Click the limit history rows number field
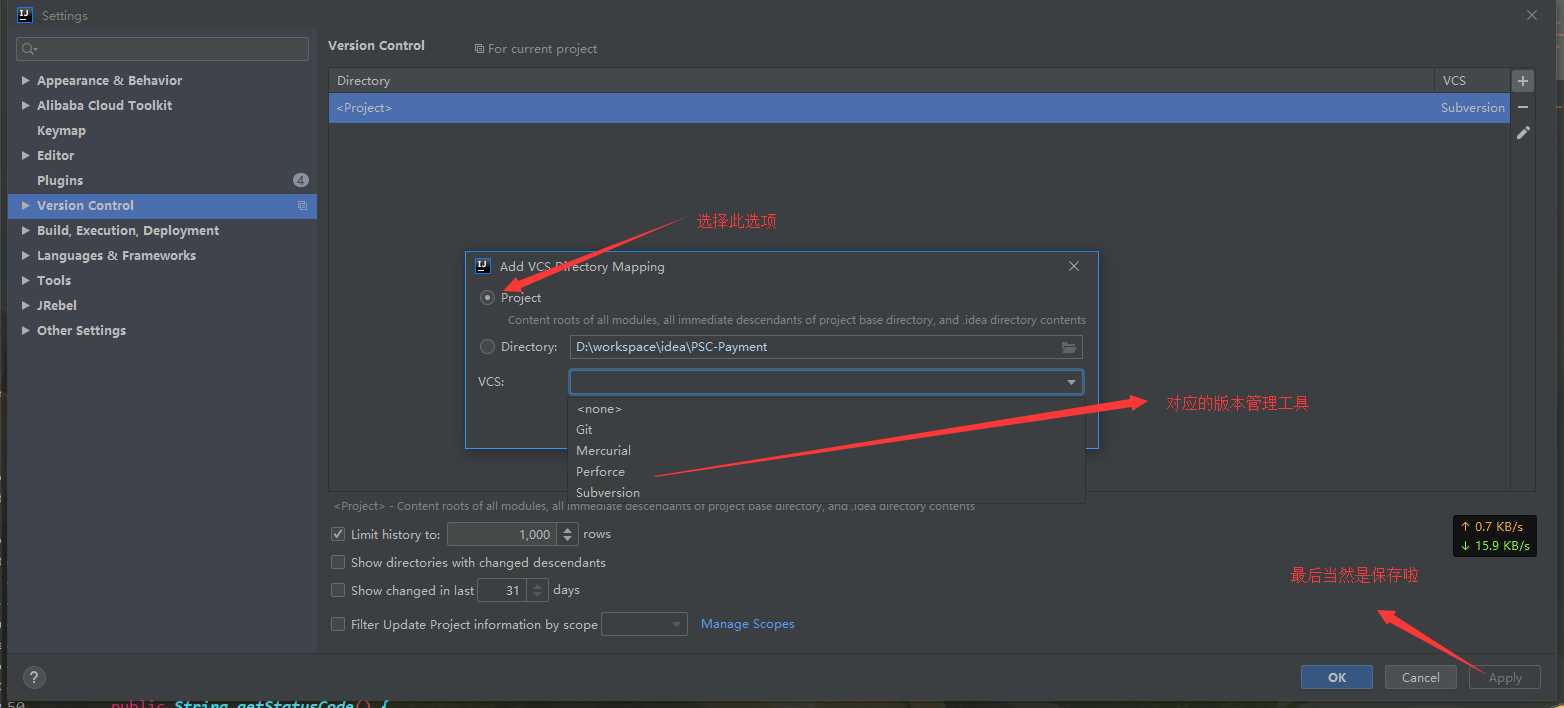1564x708 pixels. (503, 534)
